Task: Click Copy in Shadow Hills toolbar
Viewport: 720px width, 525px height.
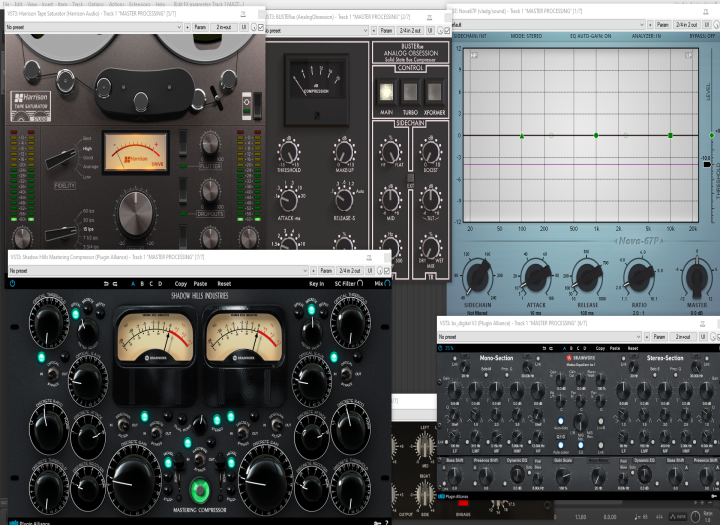Action: point(180,284)
